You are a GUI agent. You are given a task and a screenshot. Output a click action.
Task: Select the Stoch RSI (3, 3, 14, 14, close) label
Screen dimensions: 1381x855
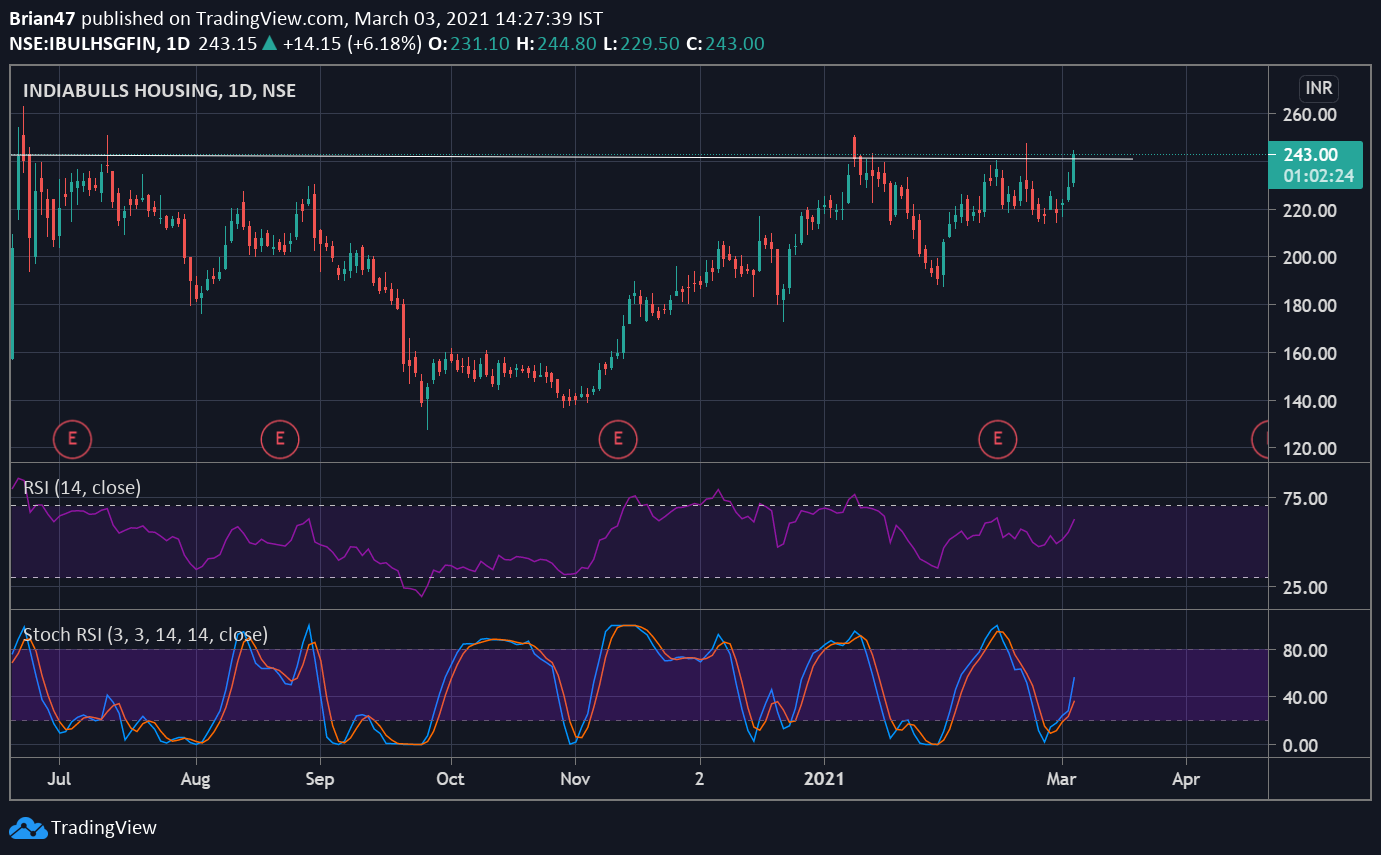coord(145,634)
